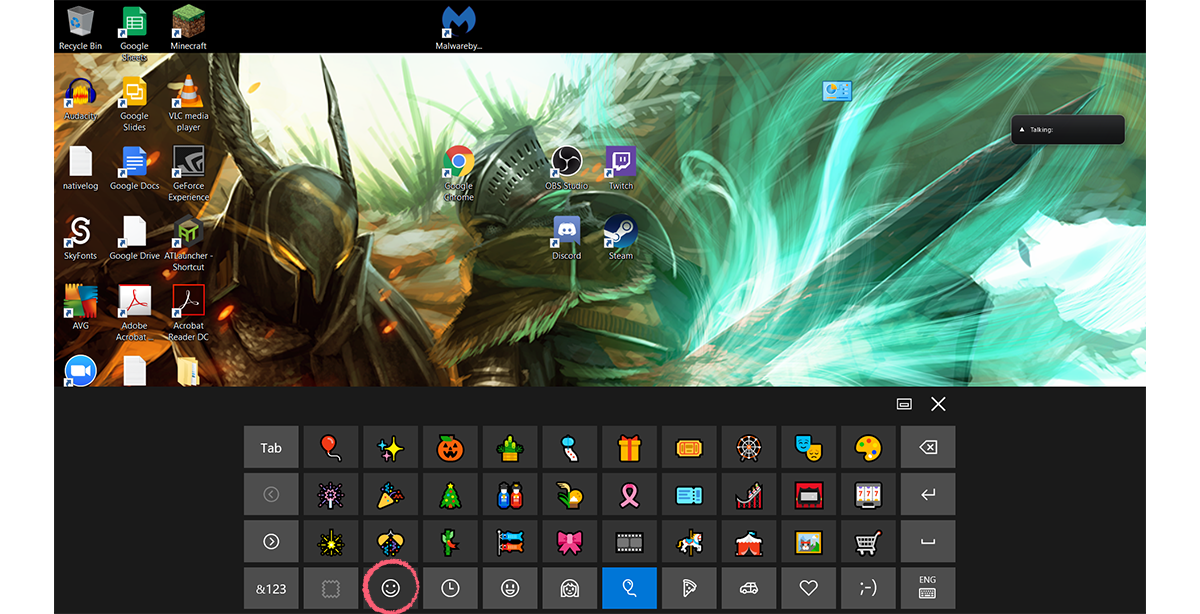The image size is (1200, 614).
Task: Select the highlighted balloon celebrations category tab
Action: [x=630, y=588]
